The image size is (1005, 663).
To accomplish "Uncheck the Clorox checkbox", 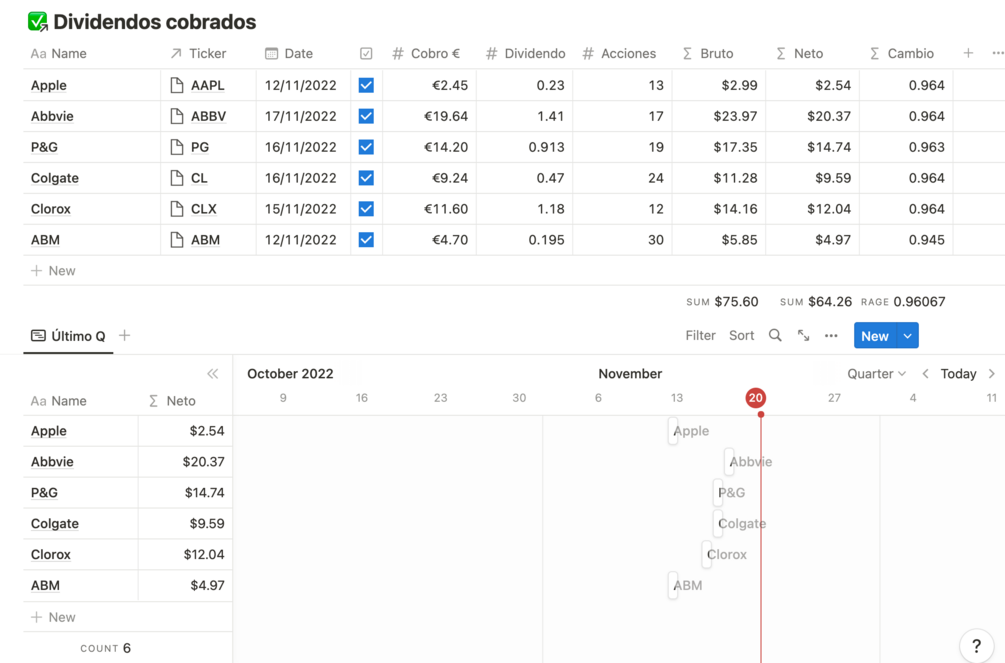I will point(366,208).
